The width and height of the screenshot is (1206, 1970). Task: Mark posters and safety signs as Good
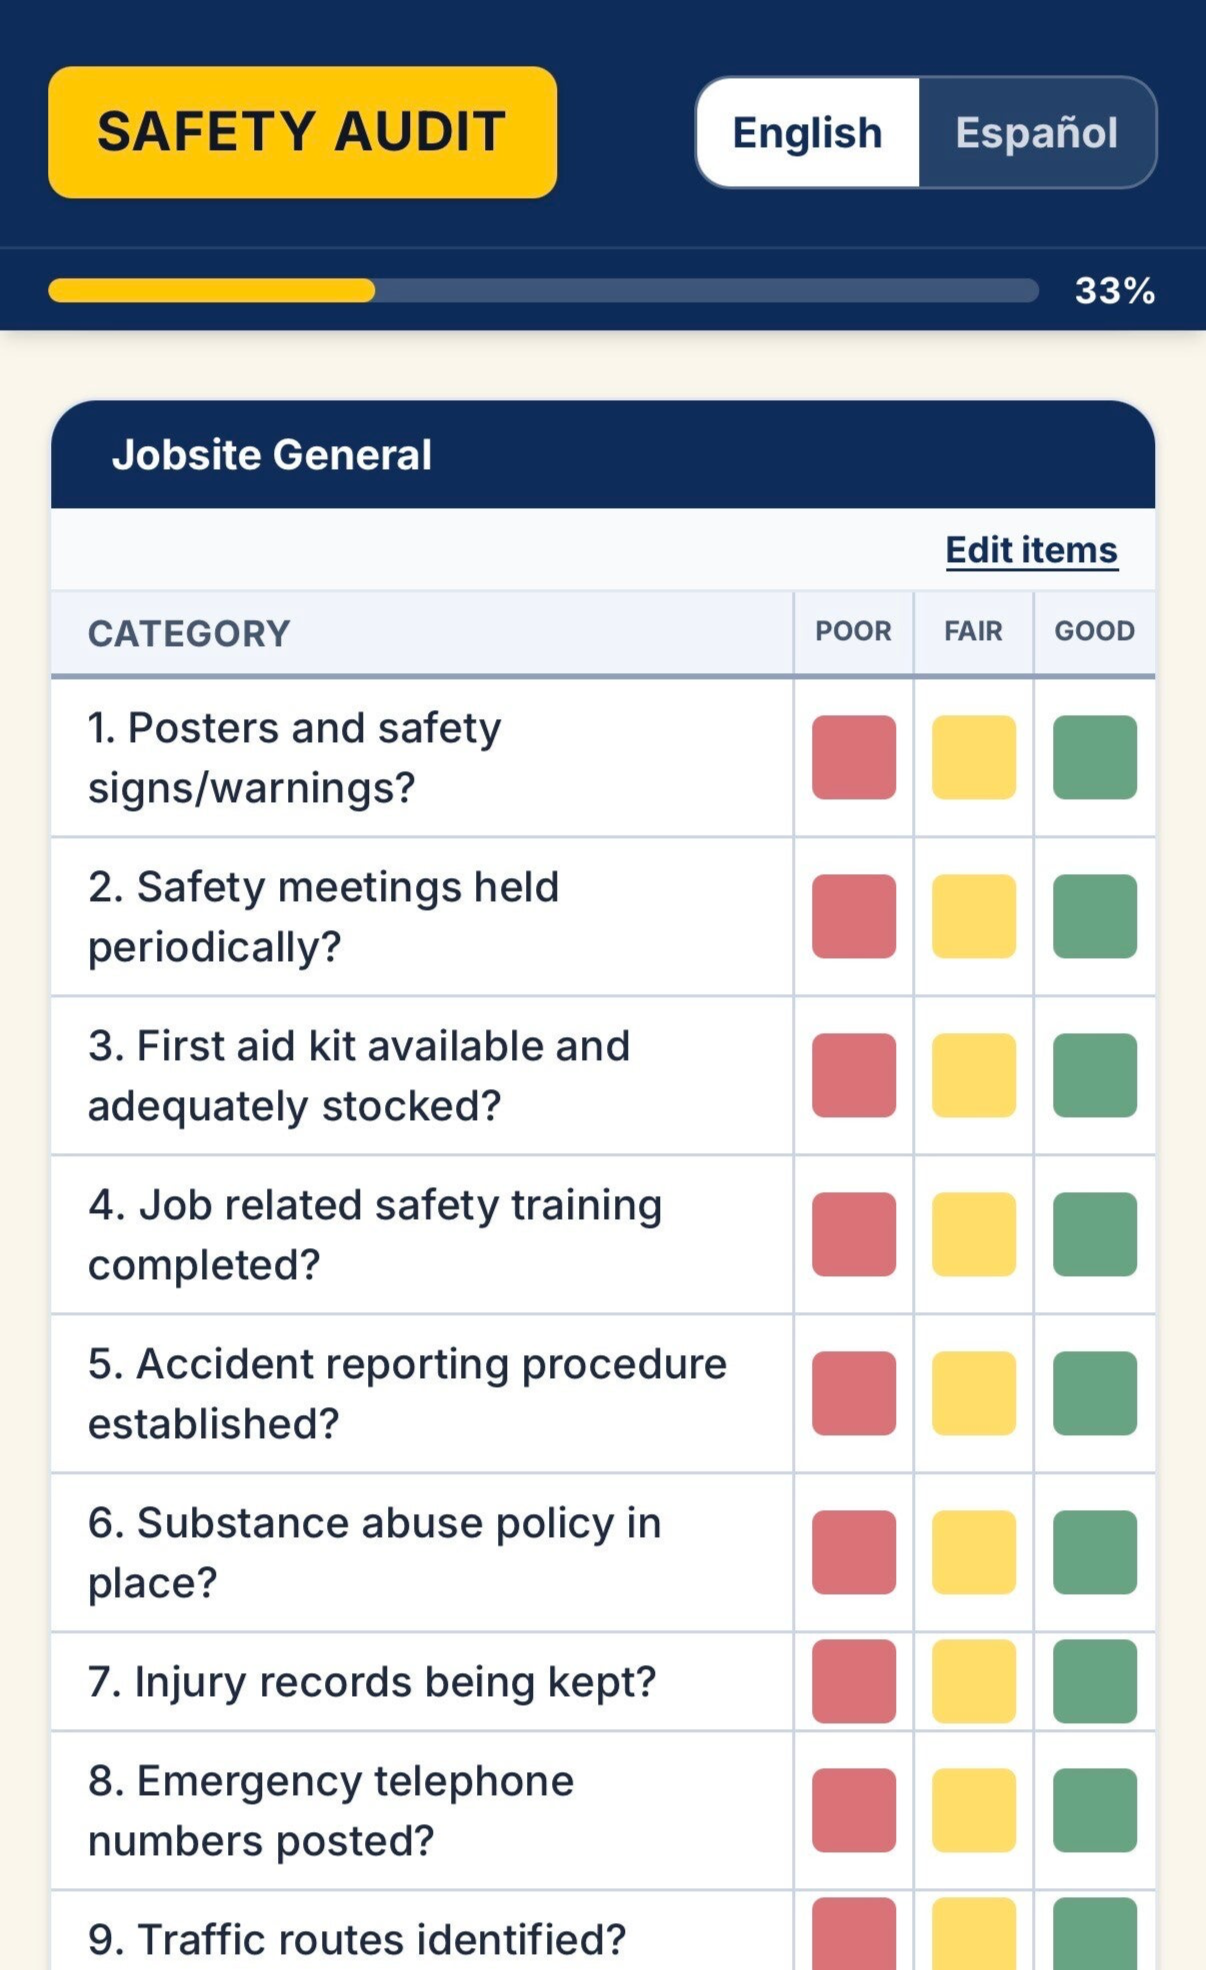(1095, 757)
